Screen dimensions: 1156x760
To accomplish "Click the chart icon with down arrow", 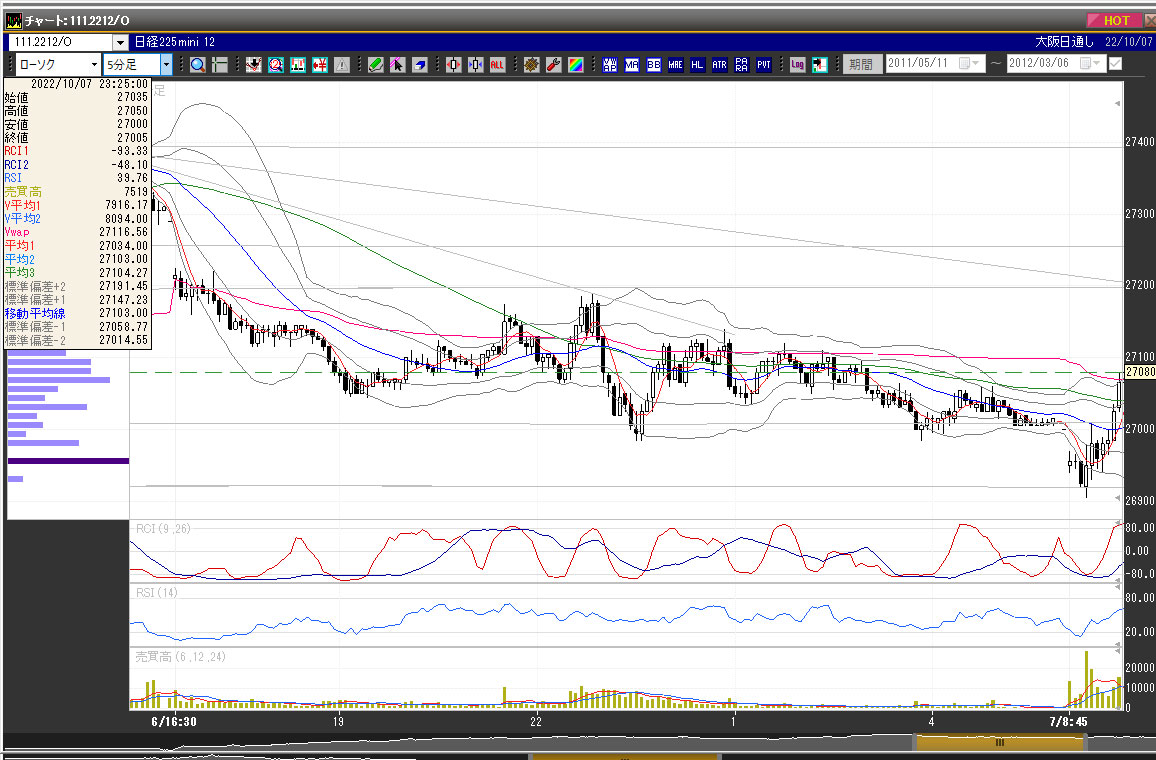I will 254,65.
